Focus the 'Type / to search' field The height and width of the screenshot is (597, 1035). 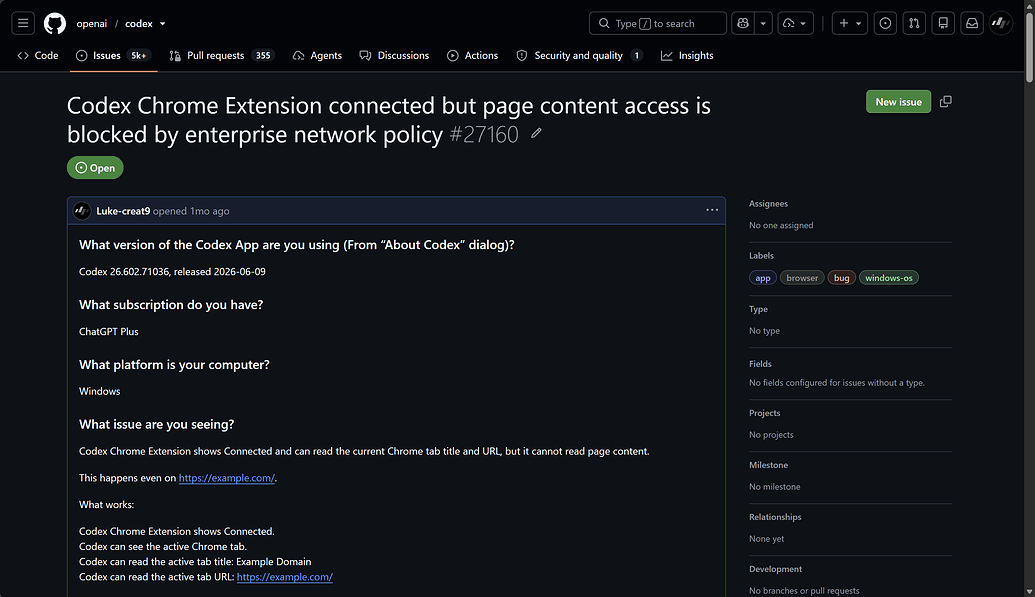point(657,23)
